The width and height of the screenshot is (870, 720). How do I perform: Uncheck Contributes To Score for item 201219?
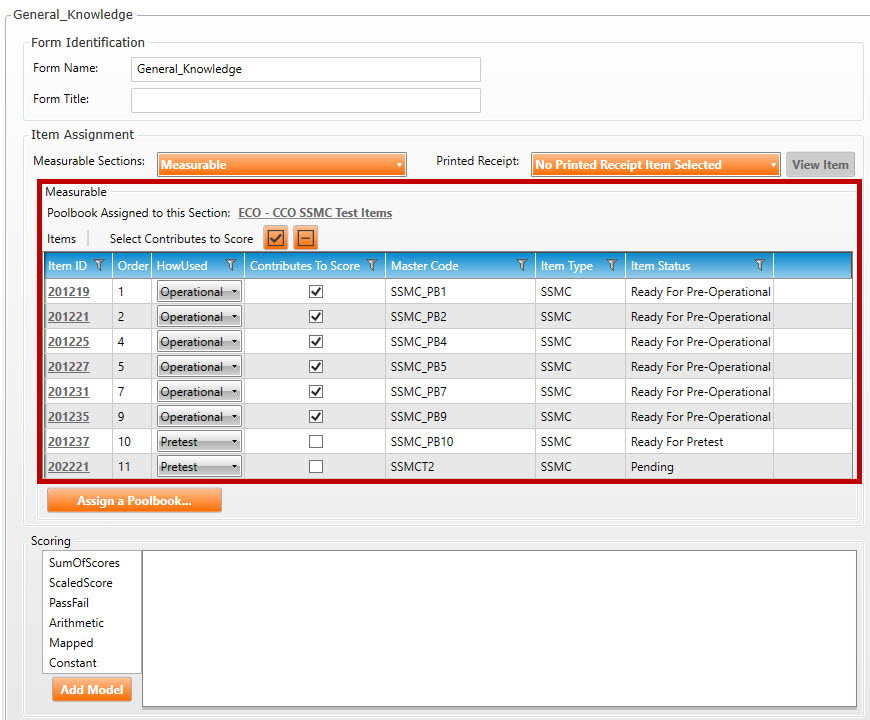[316, 292]
